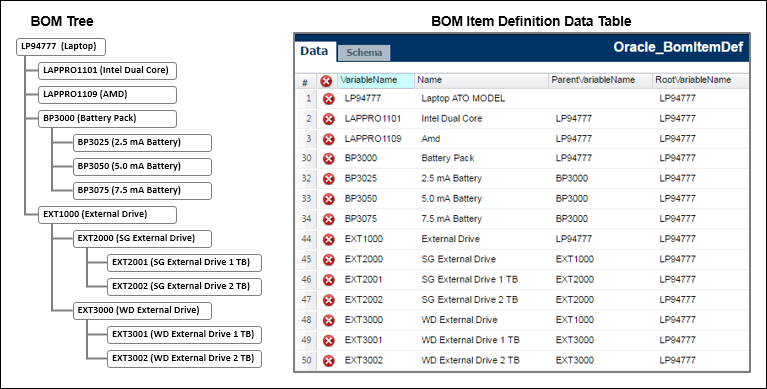This screenshot has width=767, height=389.
Task: Select the EXT2002 (SG External Drive 2 TB) node
Action: click(184, 287)
